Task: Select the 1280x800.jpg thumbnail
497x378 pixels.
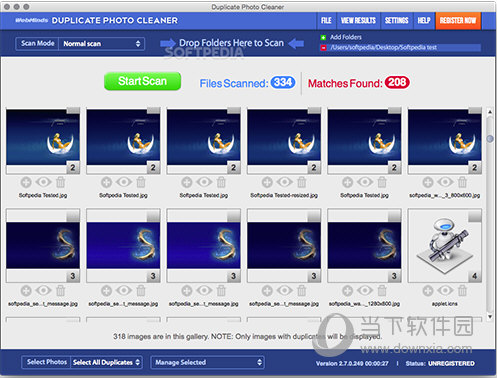Action: [x=364, y=246]
